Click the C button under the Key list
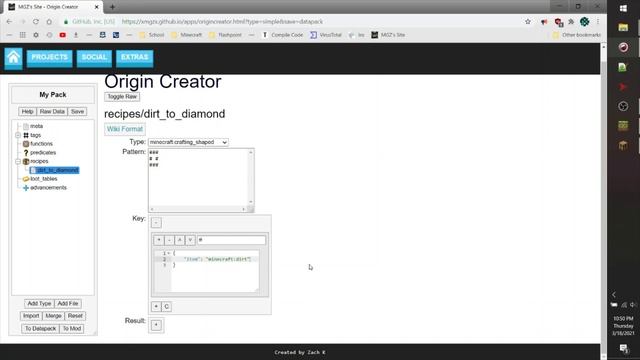Image resolution: width=640 pixels, height=360 pixels. pyautogui.click(x=167, y=307)
